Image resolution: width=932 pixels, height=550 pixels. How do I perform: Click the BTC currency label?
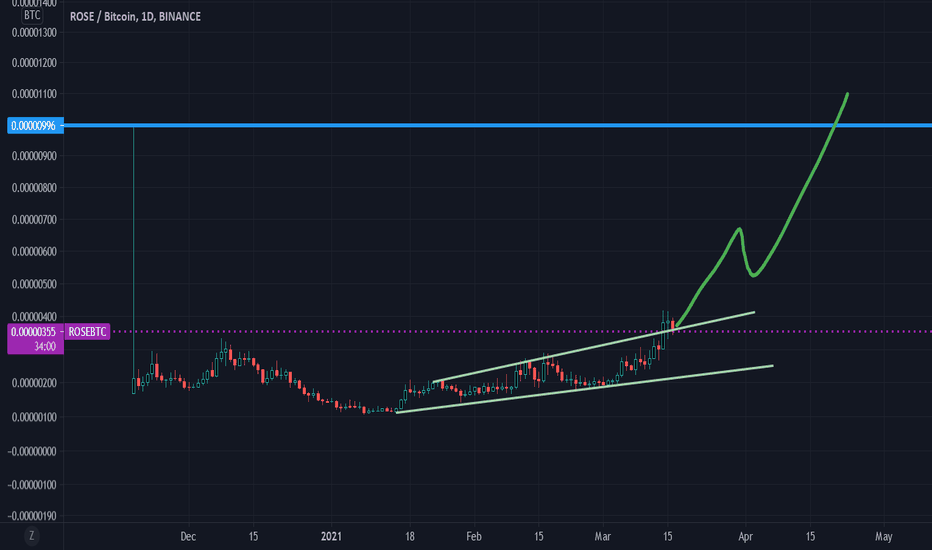pyautogui.click(x=32, y=15)
